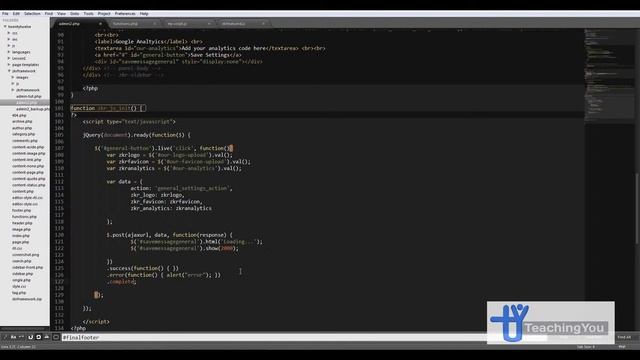Open author.php in the sidebar
Image resolution: width=640 pixels, height=360 pixels.
(x=22, y=128)
